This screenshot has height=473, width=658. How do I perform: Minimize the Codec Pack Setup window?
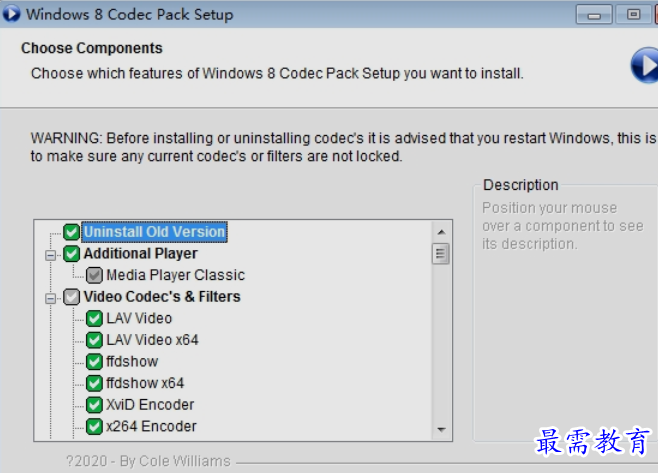pos(594,15)
